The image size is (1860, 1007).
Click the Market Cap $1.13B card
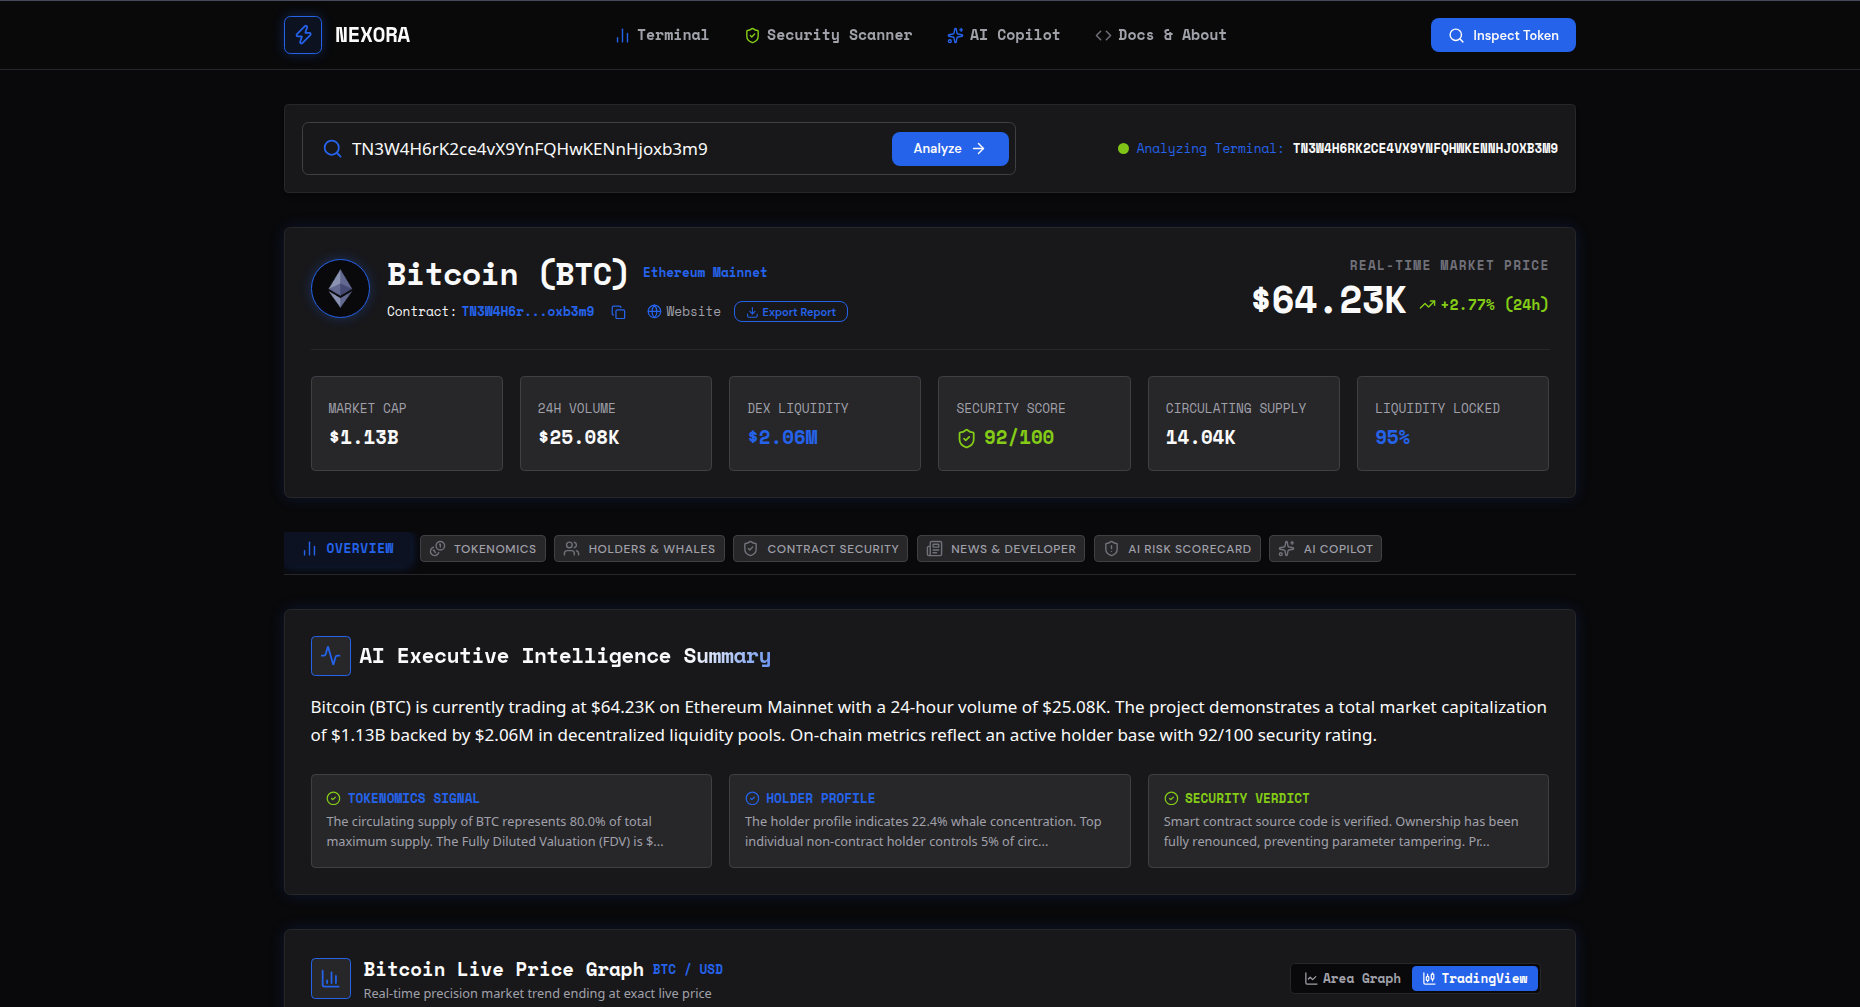(407, 424)
